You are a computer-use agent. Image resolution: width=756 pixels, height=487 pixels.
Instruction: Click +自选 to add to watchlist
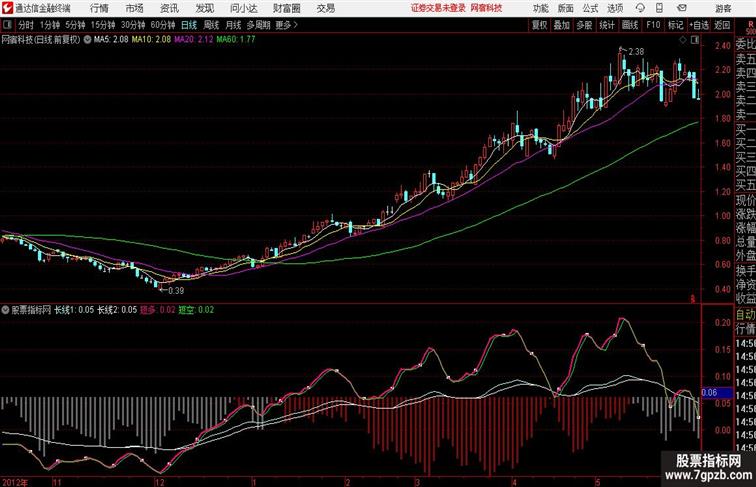point(699,25)
